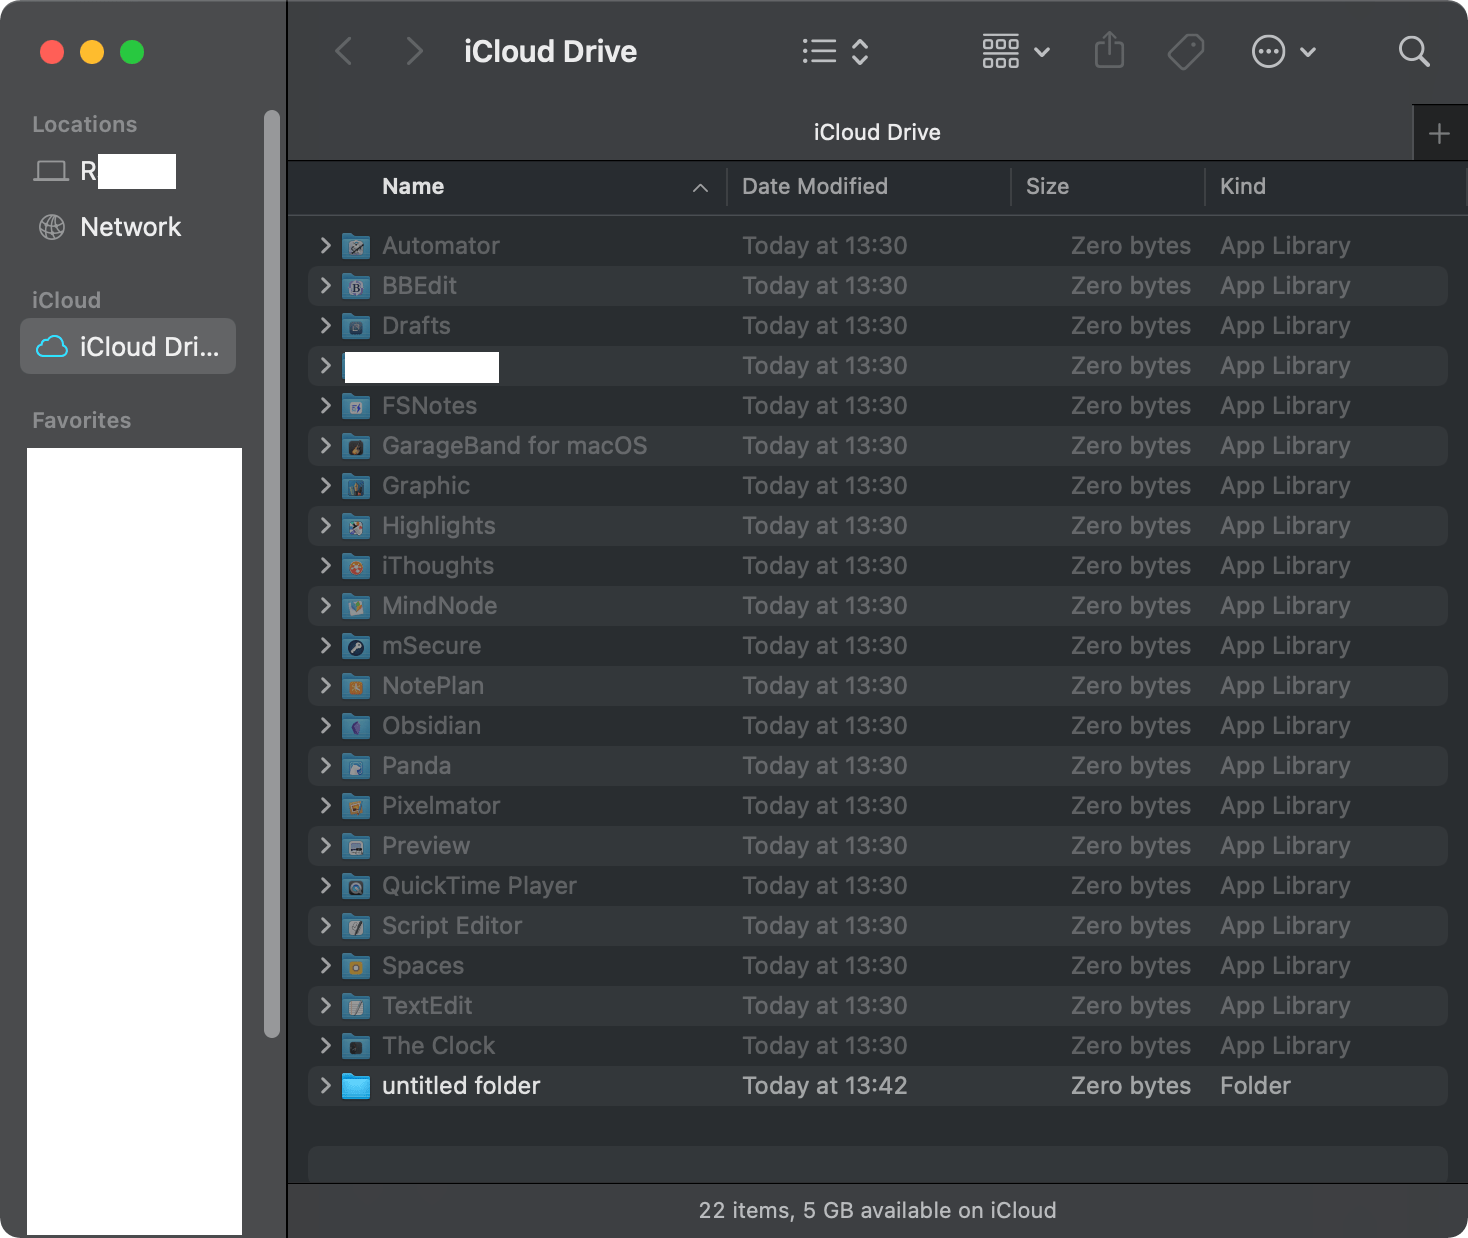Click the mSecure folder icon
The height and width of the screenshot is (1238, 1468).
point(356,646)
